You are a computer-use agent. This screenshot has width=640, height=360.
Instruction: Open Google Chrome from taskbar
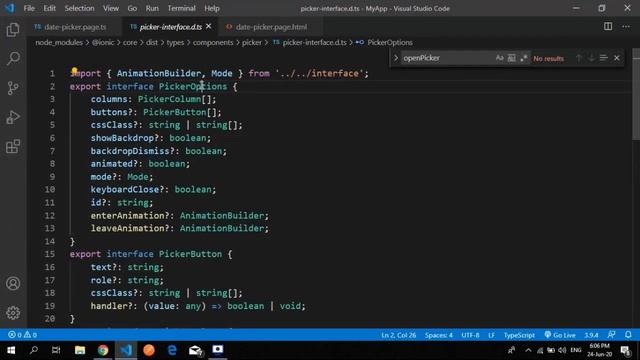coord(103,350)
